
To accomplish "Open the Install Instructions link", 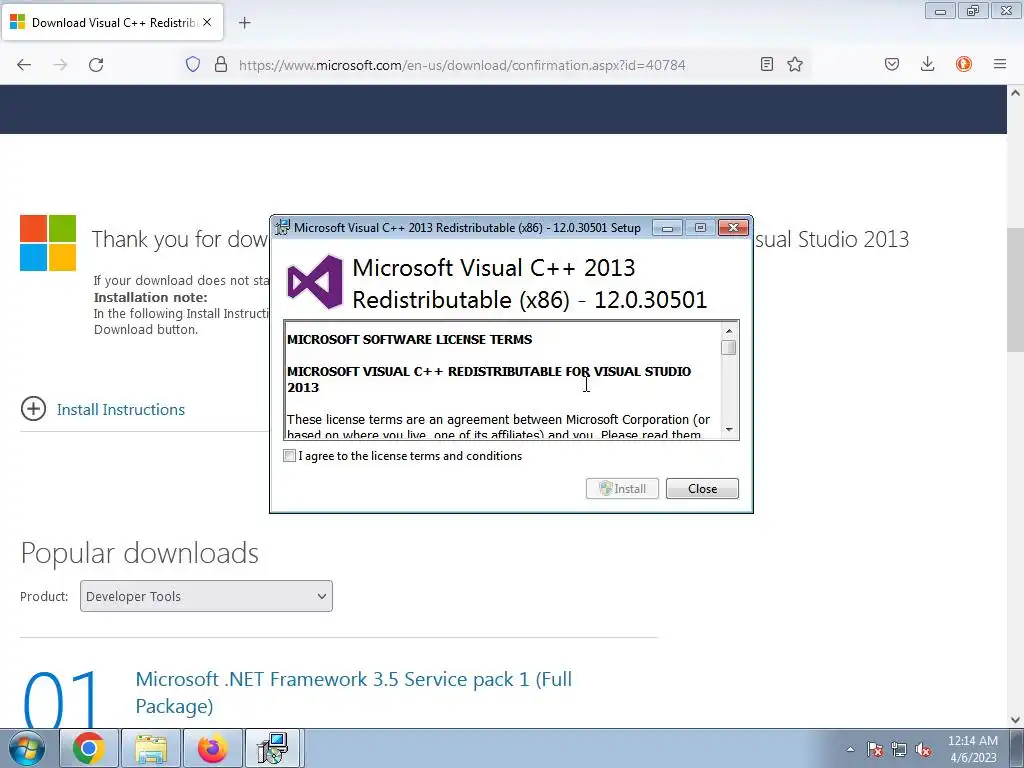I will pyautogui.click(x=121, y=409).
